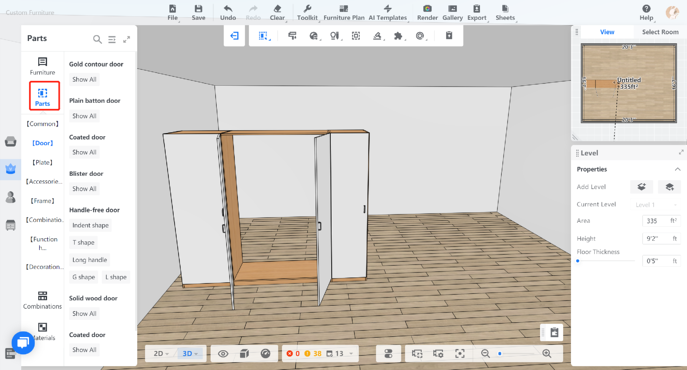The image size is (687, 370).
Task: Choose L shape handle-free door
Action: tap(116, 277)
